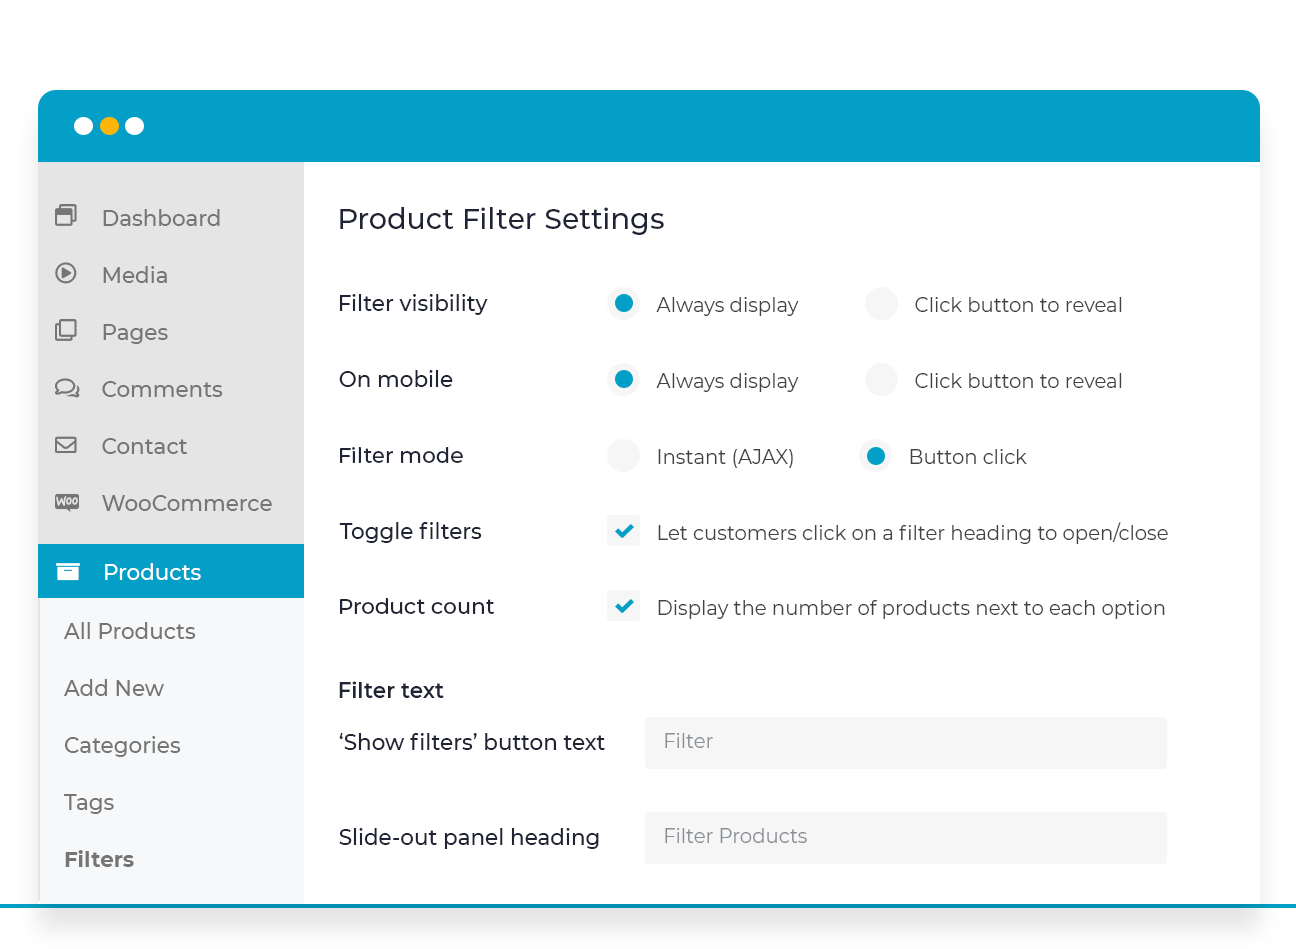Enable 'Instant (AJAX)' filter mode
This screenshot has width=1296, height=949.
point(623,455)
